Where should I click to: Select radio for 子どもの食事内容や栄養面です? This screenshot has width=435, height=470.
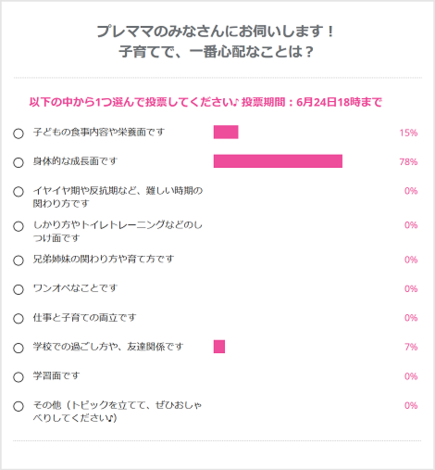[x=18, y=133]
